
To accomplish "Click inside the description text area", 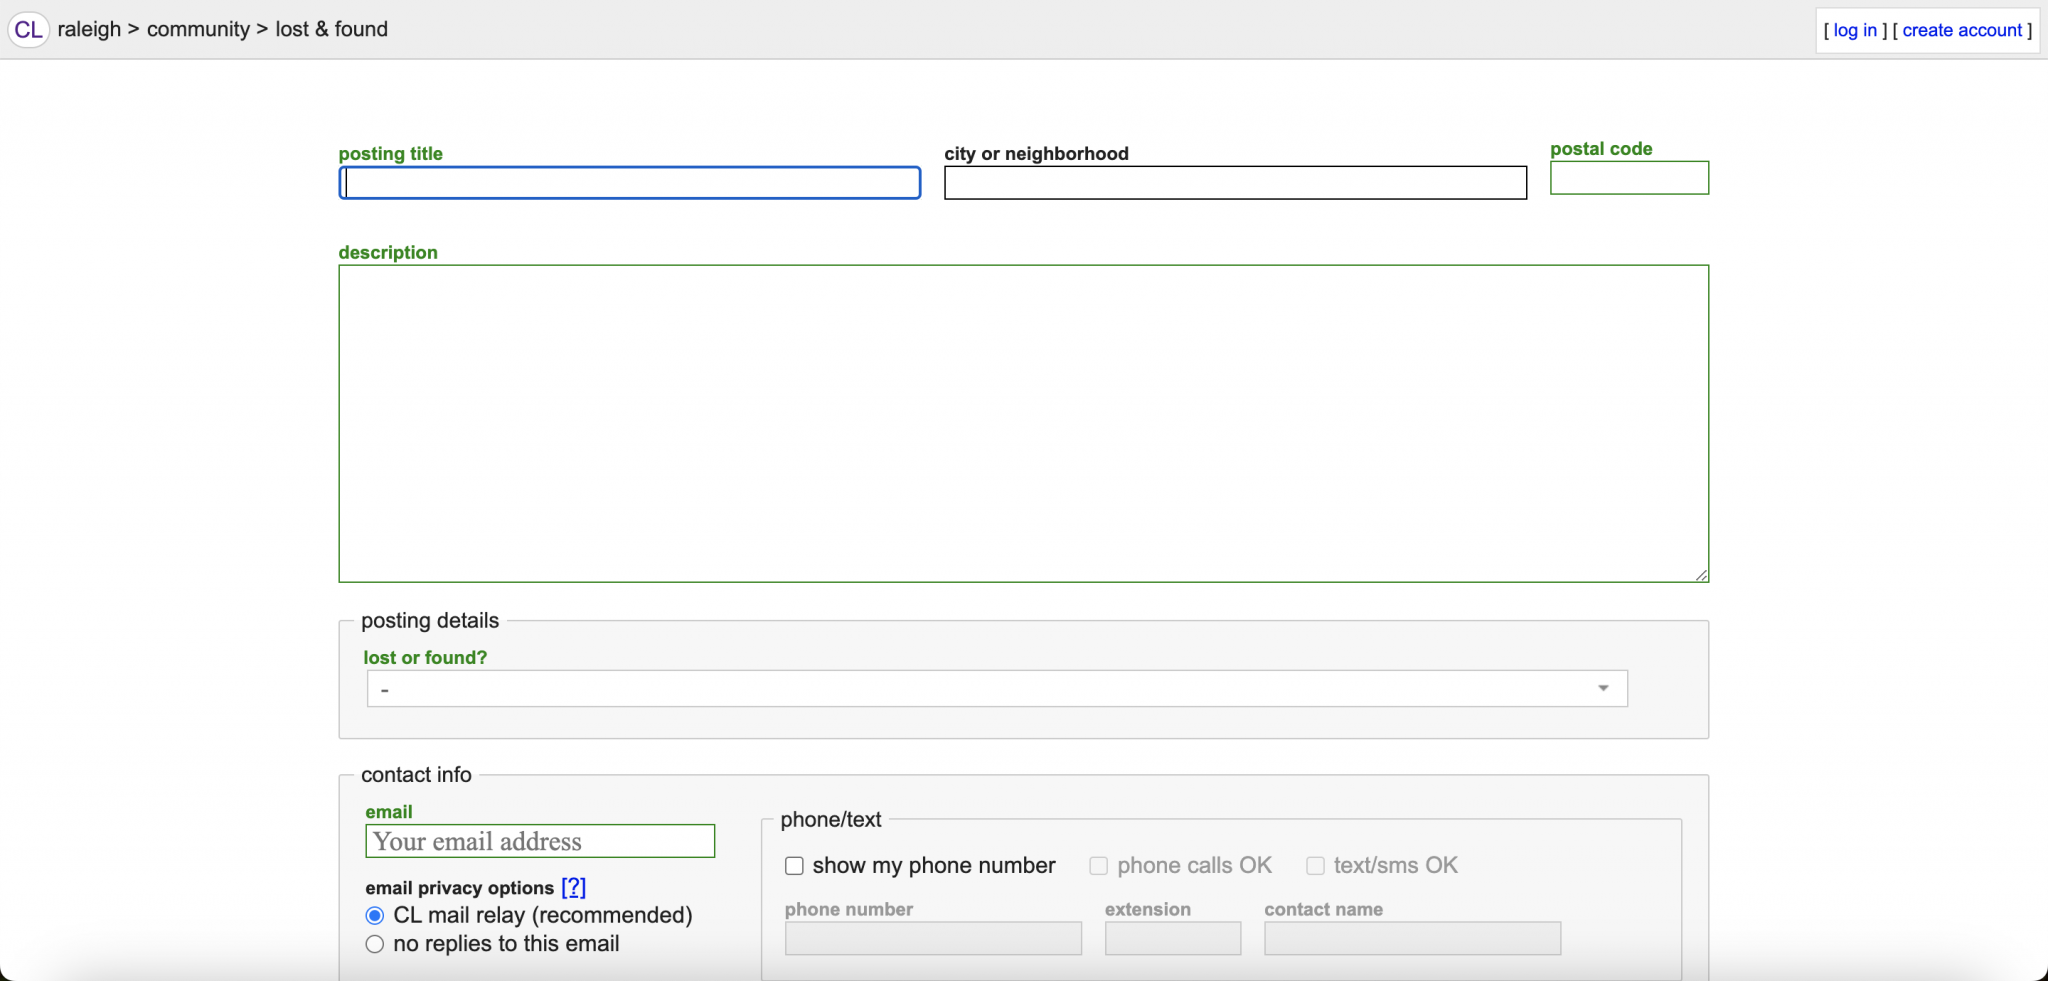I will [1023, 423].
